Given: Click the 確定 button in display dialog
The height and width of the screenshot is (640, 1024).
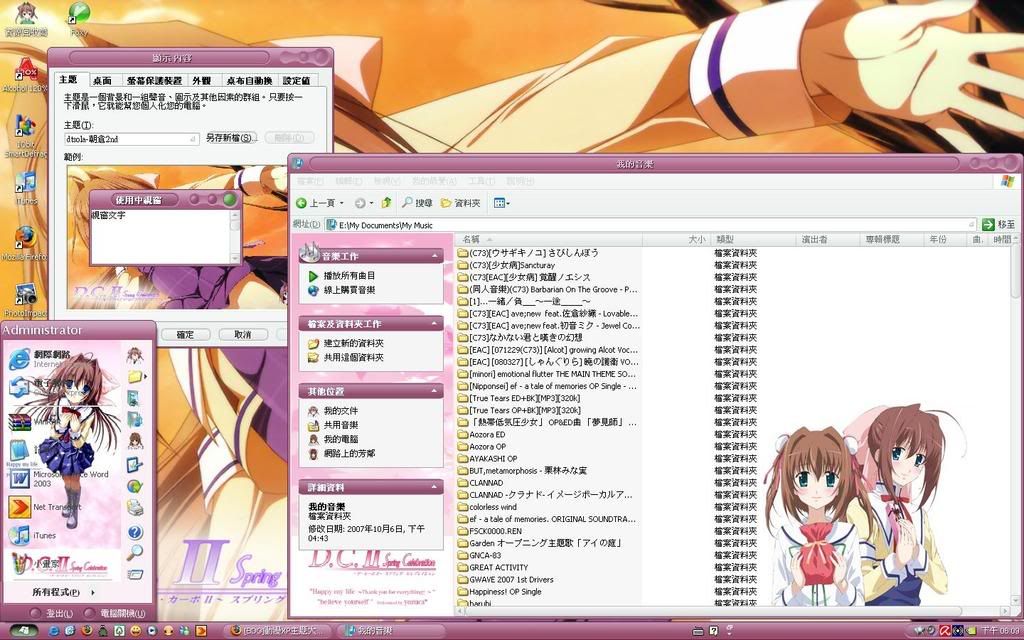Looking at the screenshot, I should tap(185, 334).
